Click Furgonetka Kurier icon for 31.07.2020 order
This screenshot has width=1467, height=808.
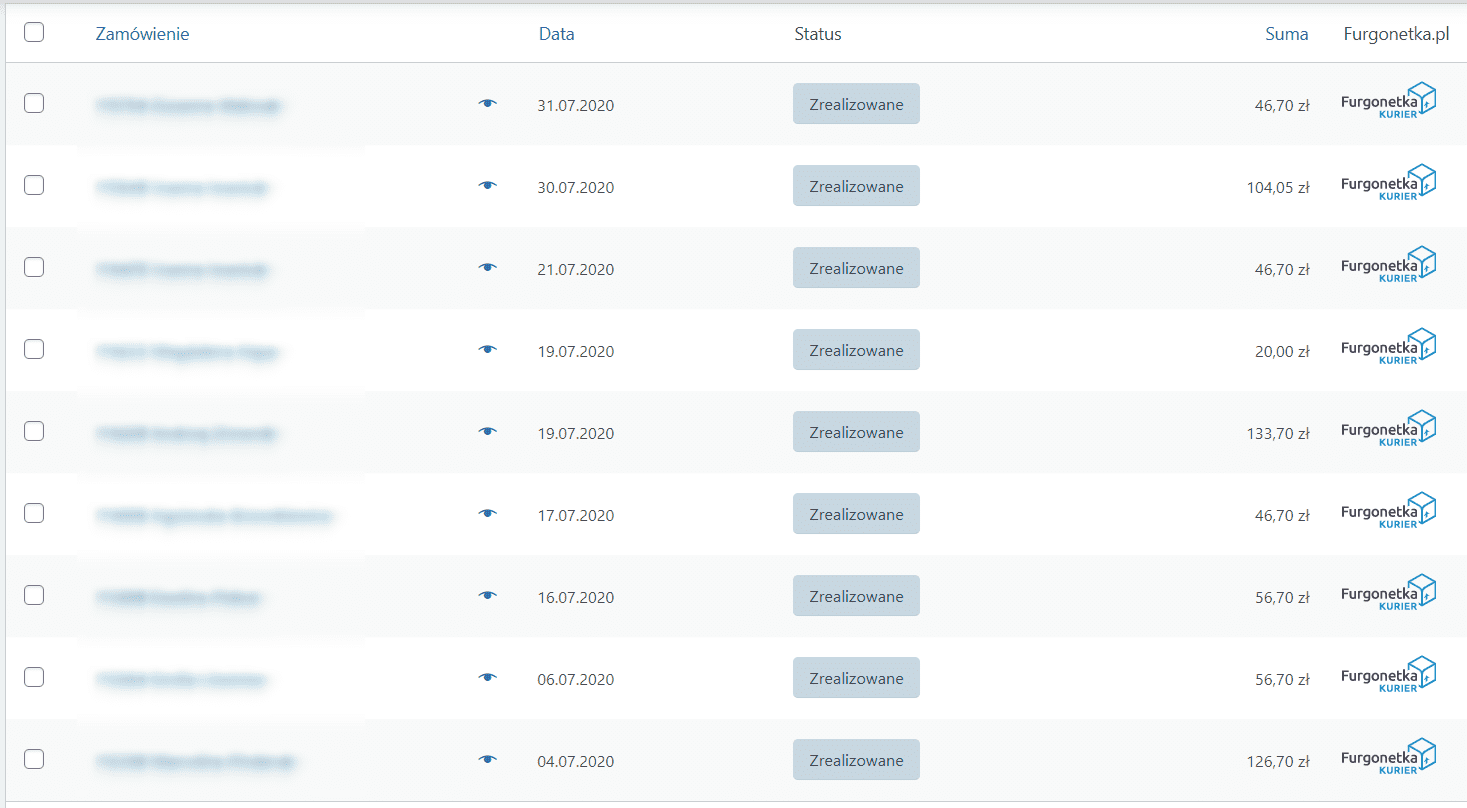tap(1388, 103)
